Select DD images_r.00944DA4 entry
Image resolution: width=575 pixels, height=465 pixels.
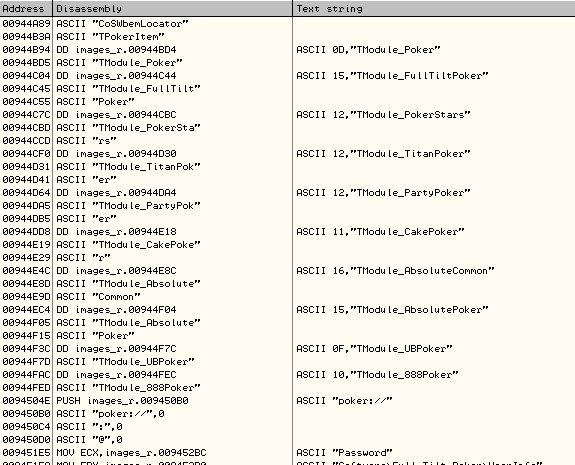tap(116, 193)
